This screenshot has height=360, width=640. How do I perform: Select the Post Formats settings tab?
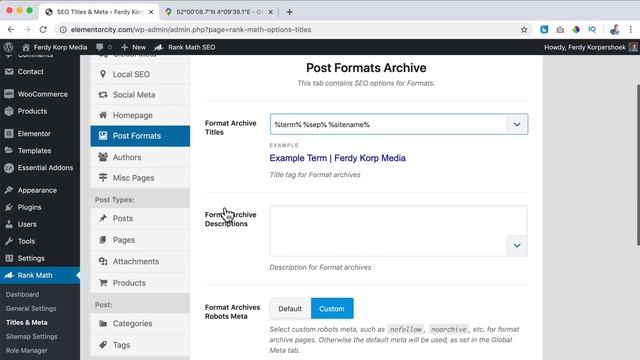point(140,136)
